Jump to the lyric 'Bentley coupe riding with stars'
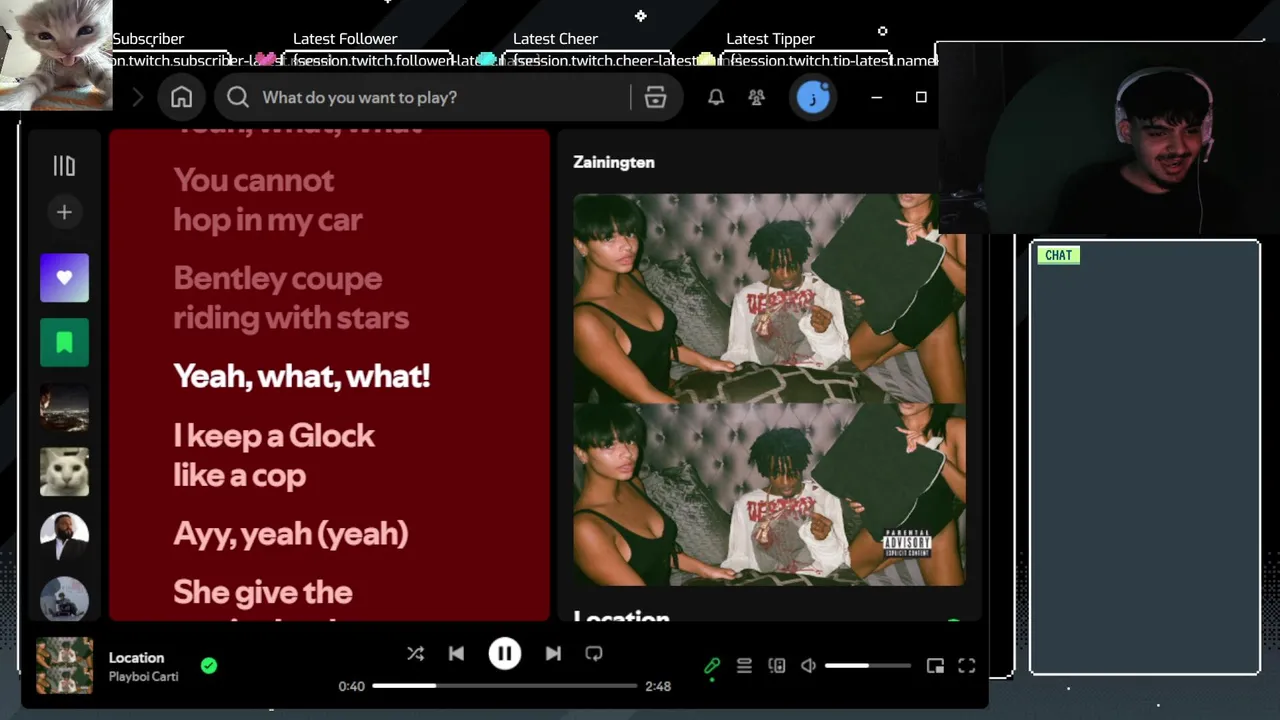The width and height of the screenshot is (1280, 720). [x=291, y=298]
